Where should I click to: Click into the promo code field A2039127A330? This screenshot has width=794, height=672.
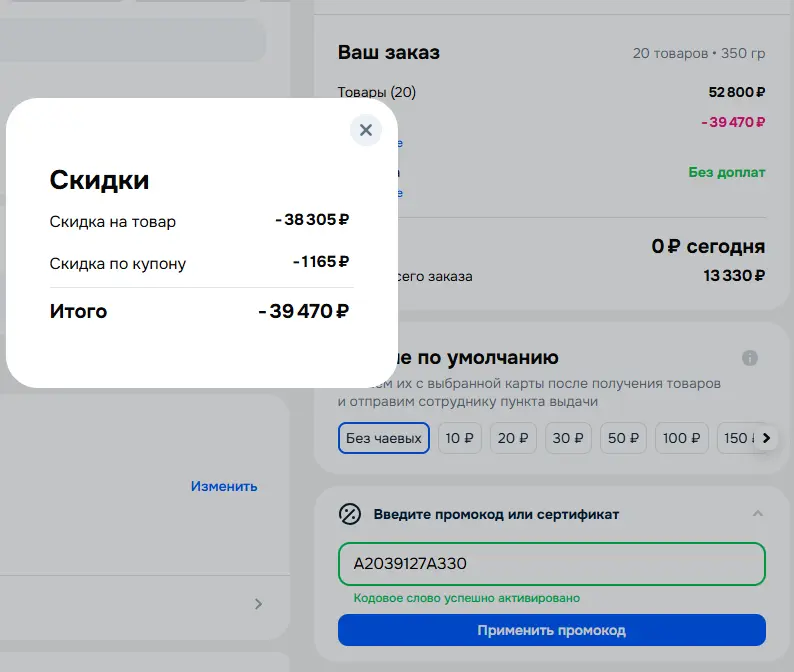[551, 564]
